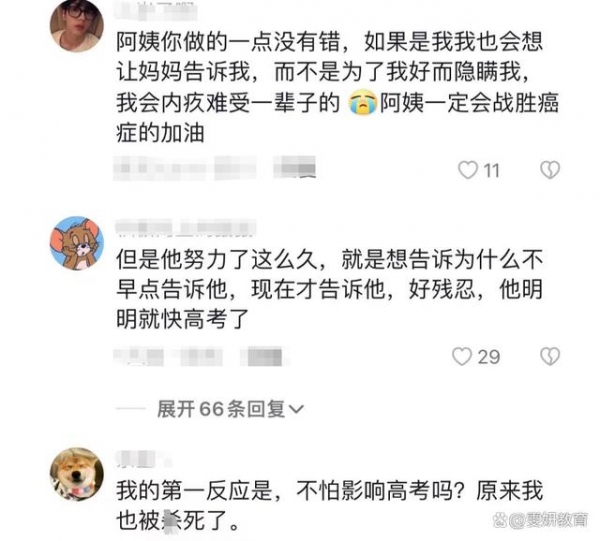
Task: Like the comment with 29 likes
Action: click(x=462, y=357)
